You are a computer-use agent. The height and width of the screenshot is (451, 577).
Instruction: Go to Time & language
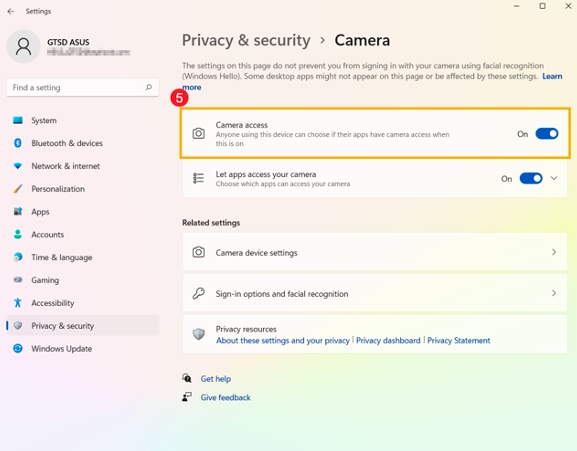pos(82,257)
